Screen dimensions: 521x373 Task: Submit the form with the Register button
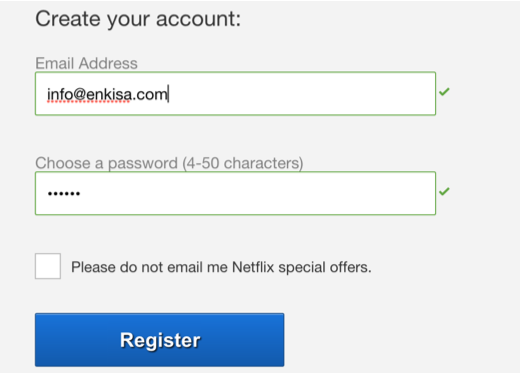click(x=160, y=340)
